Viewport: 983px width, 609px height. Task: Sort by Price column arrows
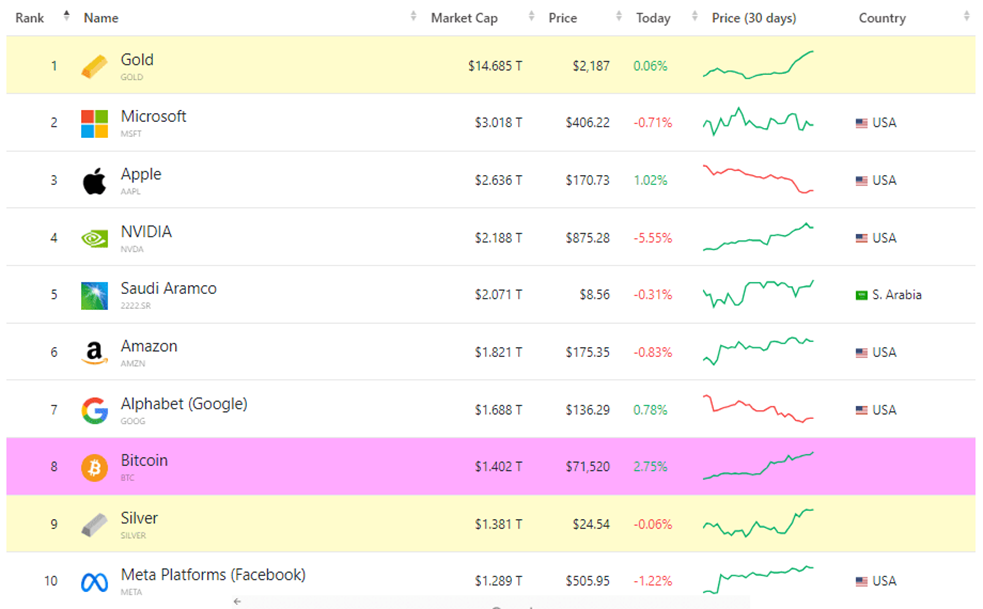point(619,16)
